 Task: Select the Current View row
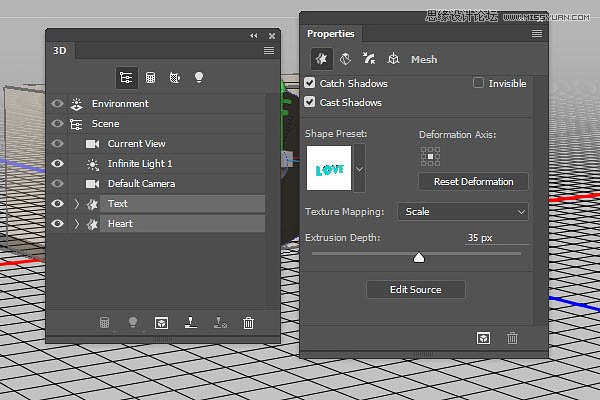(x=167, y=144)
